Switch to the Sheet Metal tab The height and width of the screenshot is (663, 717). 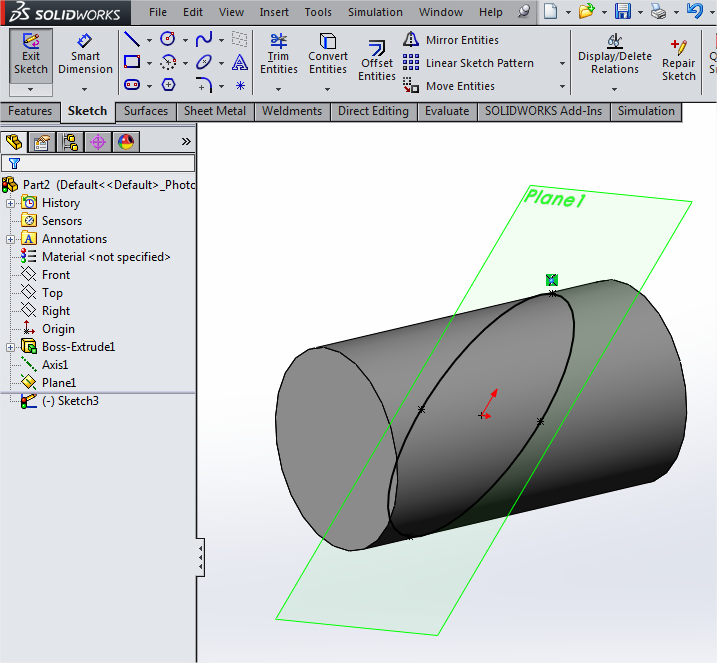point(217,111)
